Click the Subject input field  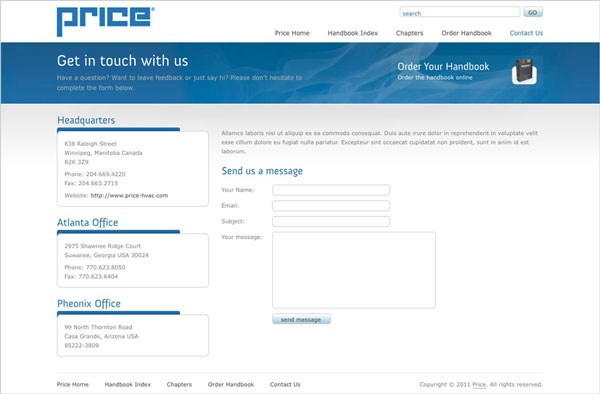(x=331, y=221)
